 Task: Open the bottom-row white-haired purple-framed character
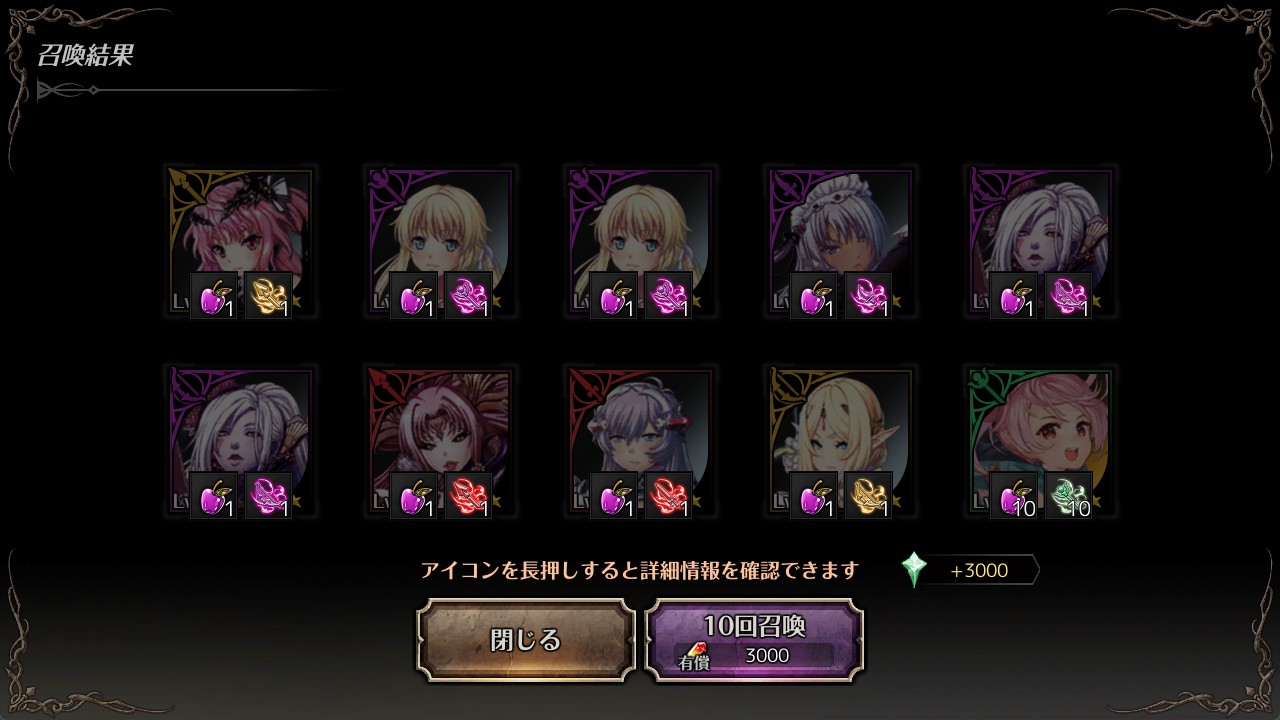point(240,442)
